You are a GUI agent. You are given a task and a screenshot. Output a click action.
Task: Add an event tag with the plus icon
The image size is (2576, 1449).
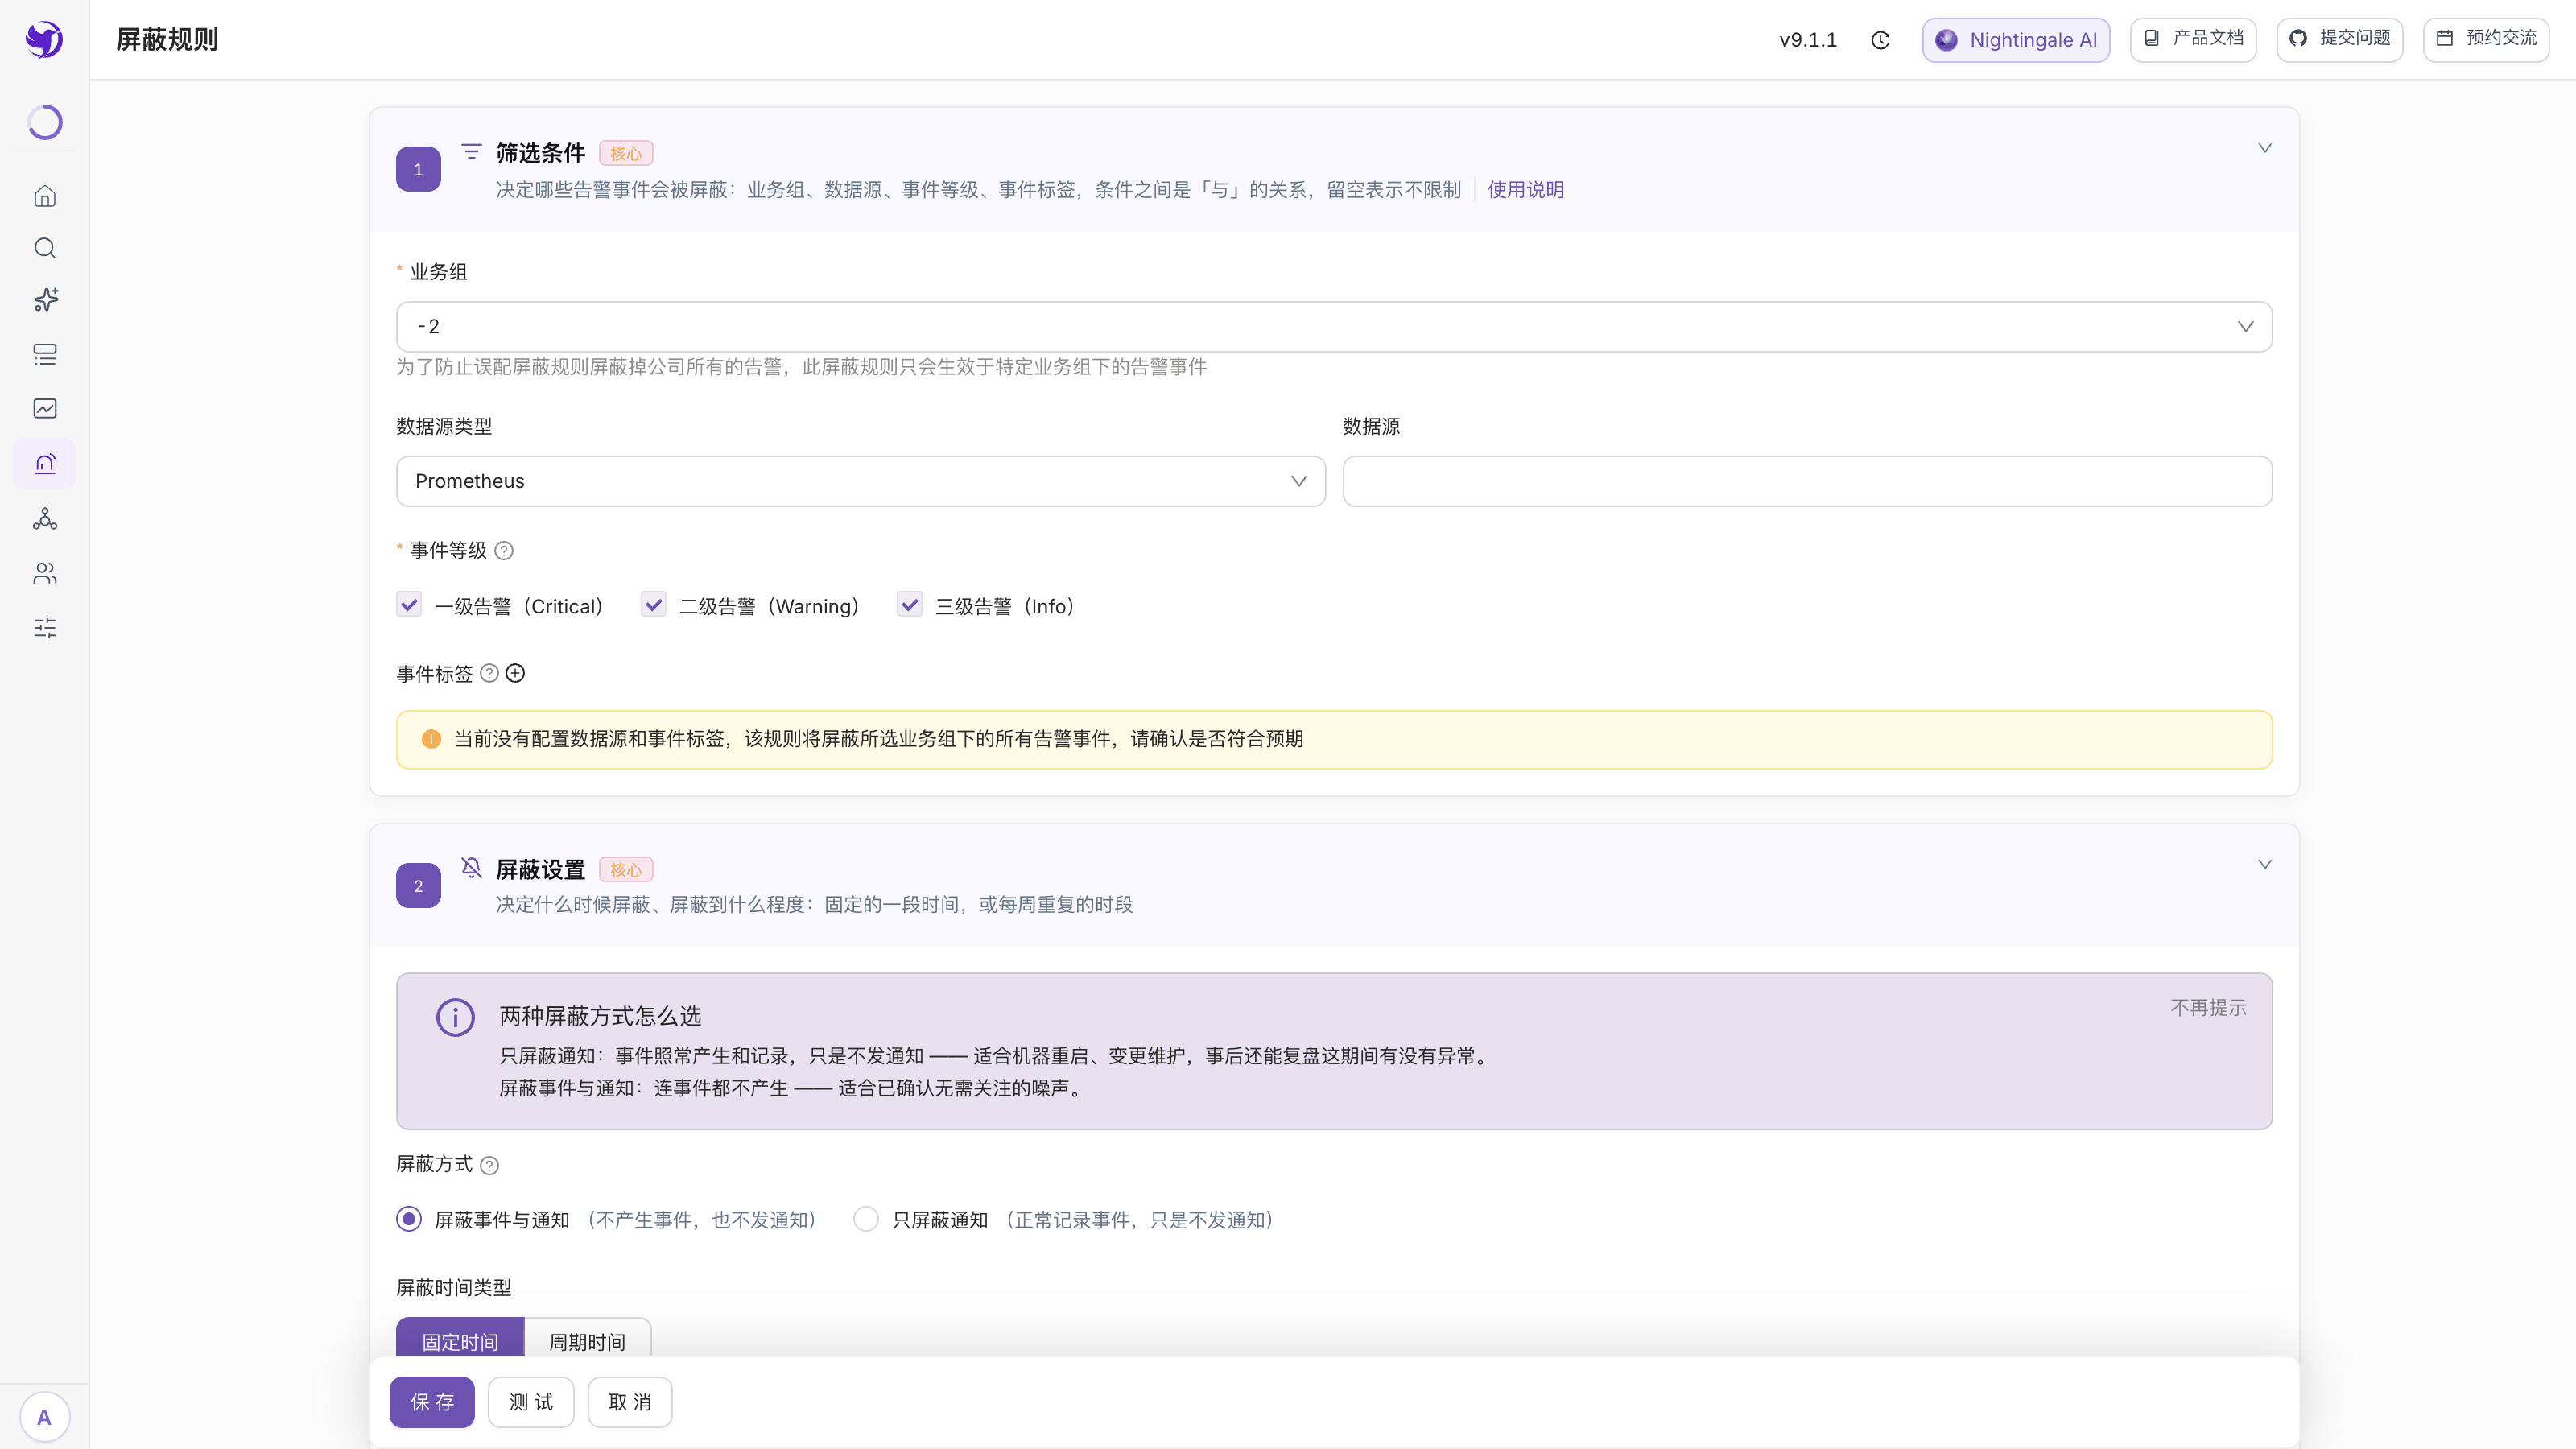[515, 674]
